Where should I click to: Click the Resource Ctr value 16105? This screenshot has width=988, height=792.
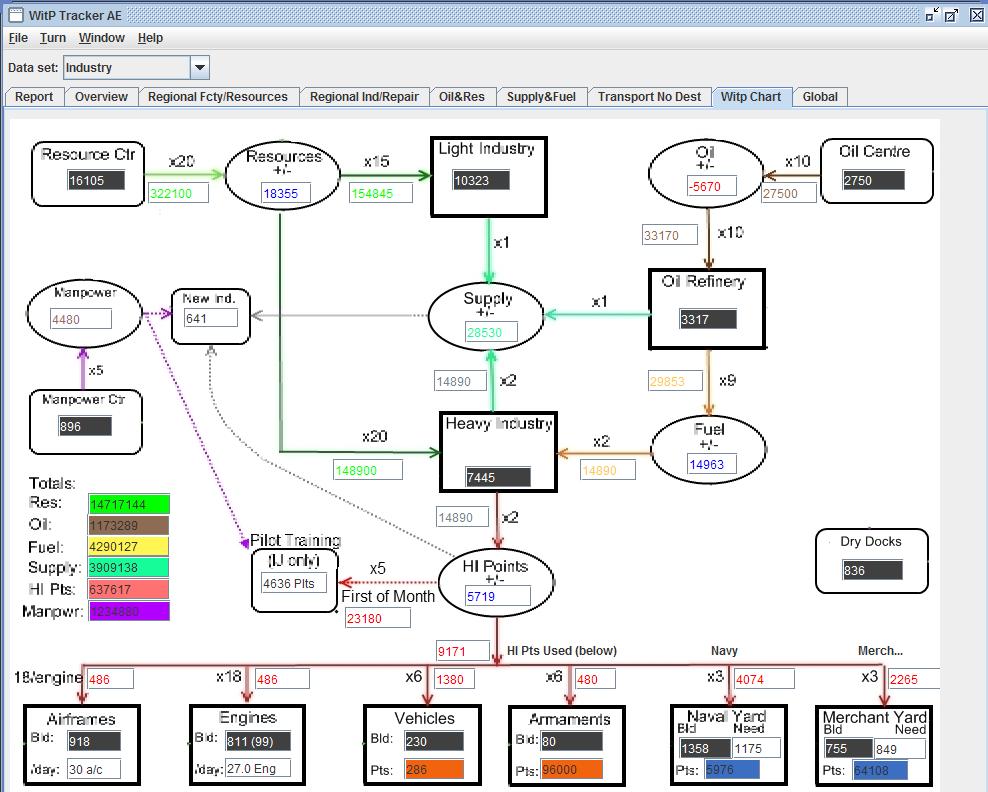96,180
